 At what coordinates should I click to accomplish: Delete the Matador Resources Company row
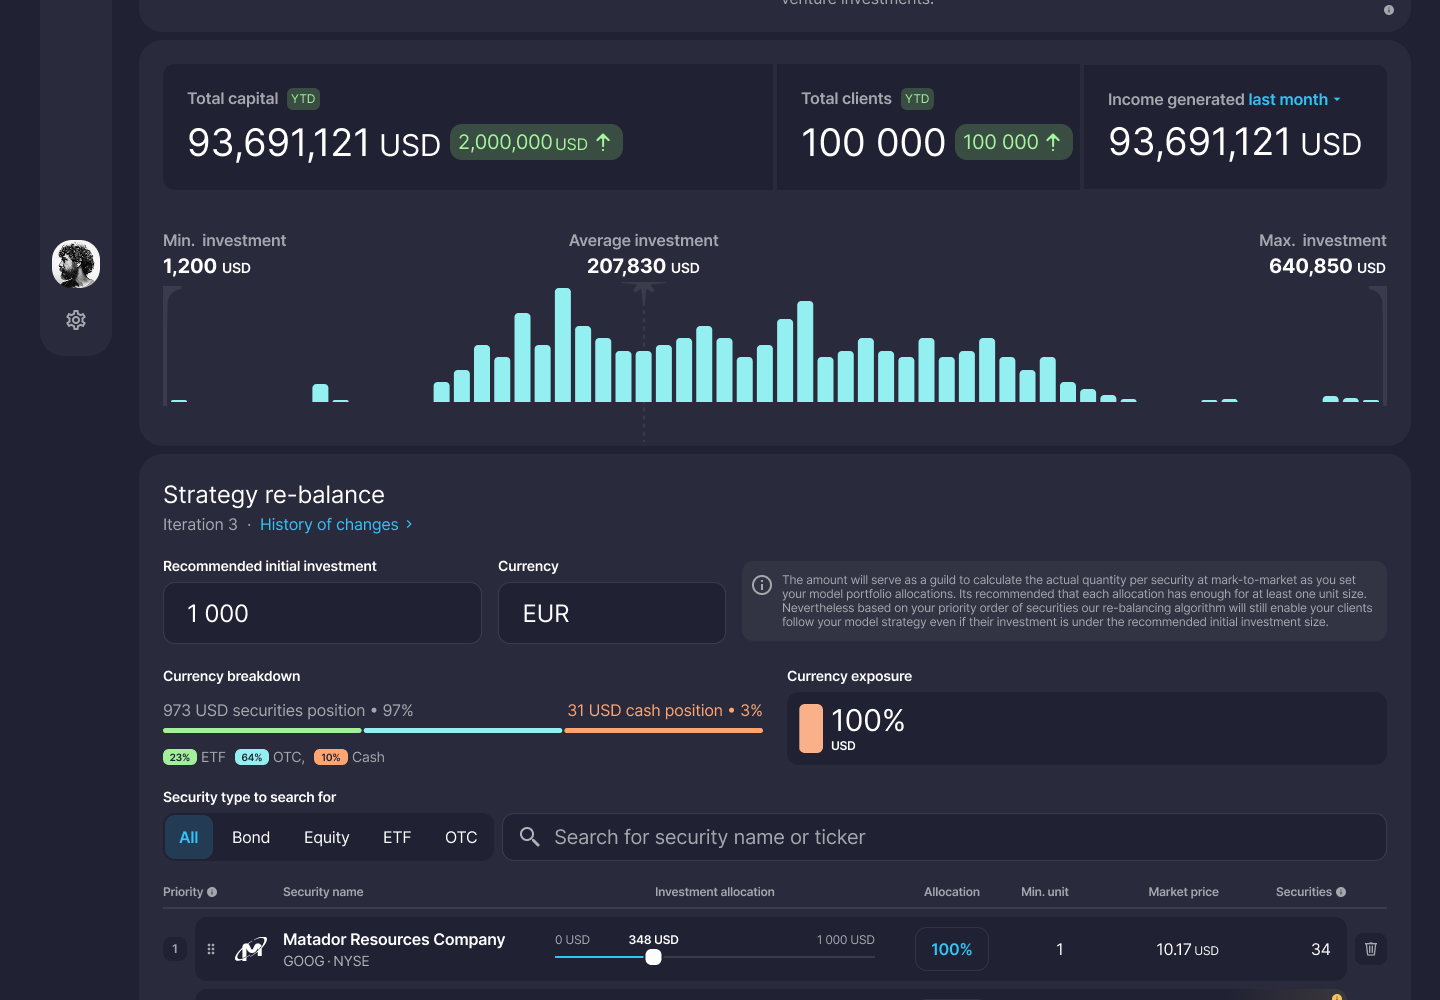point(1370,949)
